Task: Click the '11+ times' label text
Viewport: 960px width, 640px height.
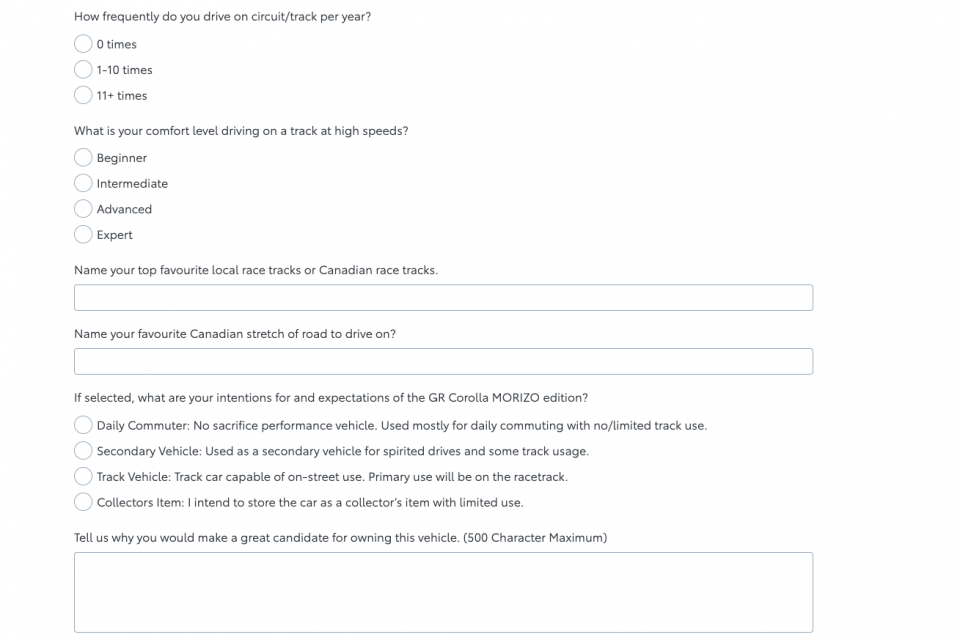Action: click(122, 96)
